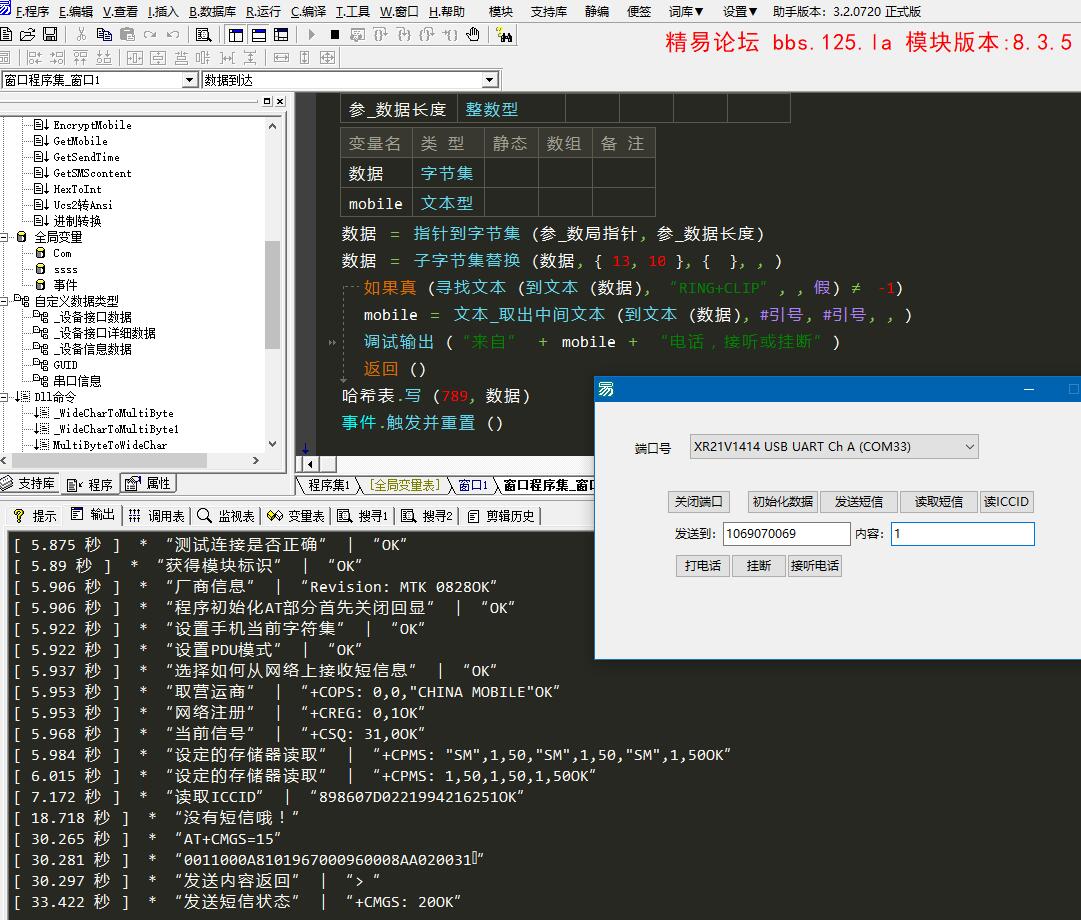Switch to the 变量表 output tab
This screenshot has width=1081, height=920.
tap(296, 516)
